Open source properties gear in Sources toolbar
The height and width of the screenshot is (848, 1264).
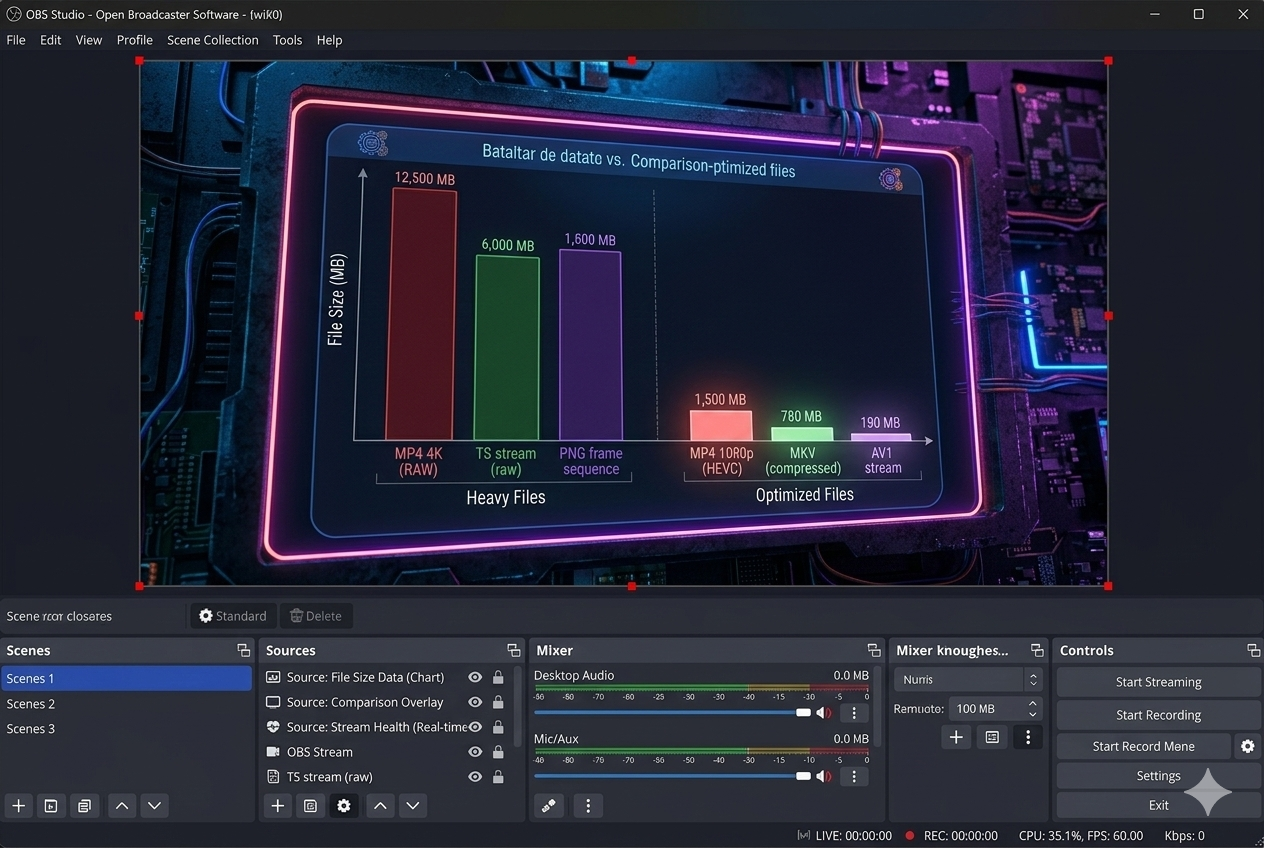tap(344, 806)
